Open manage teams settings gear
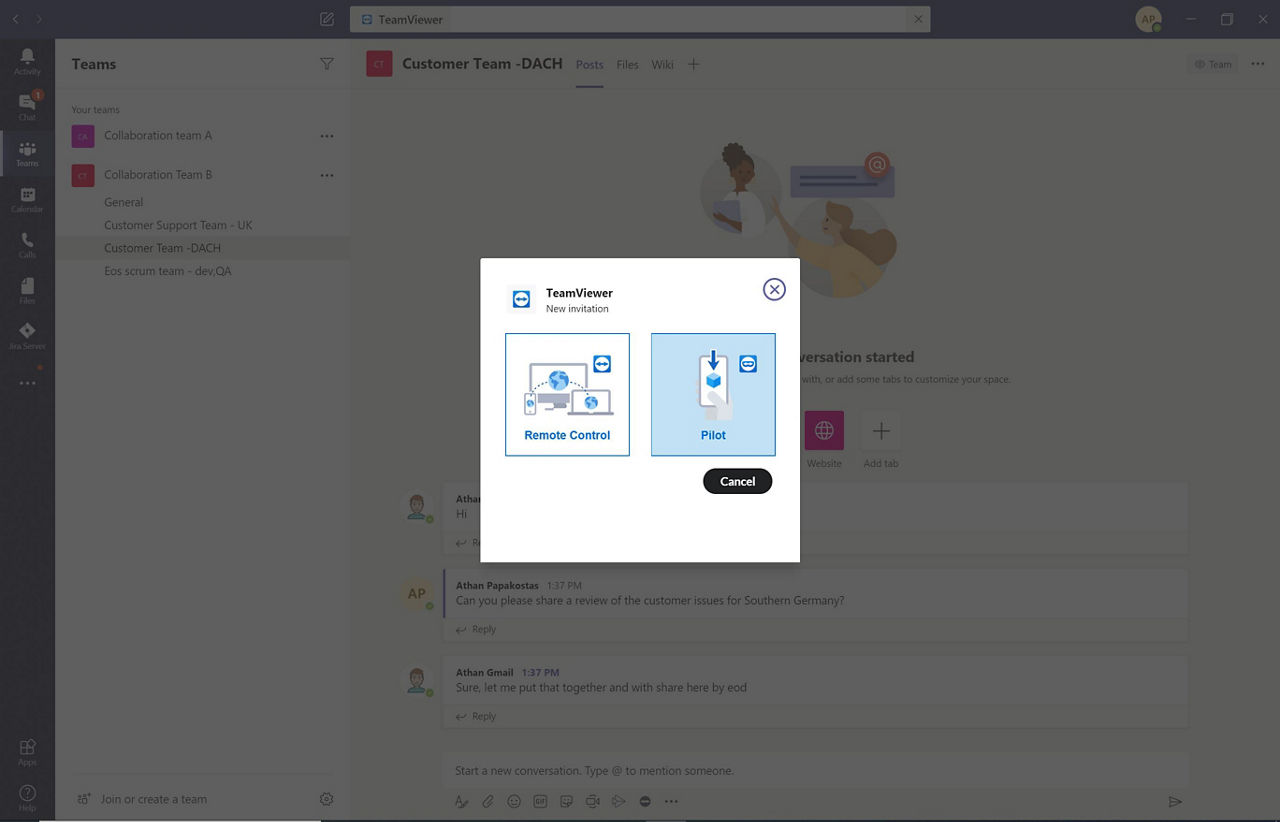The height and width of the screenshot is (822, 1280). coord(326,799)
